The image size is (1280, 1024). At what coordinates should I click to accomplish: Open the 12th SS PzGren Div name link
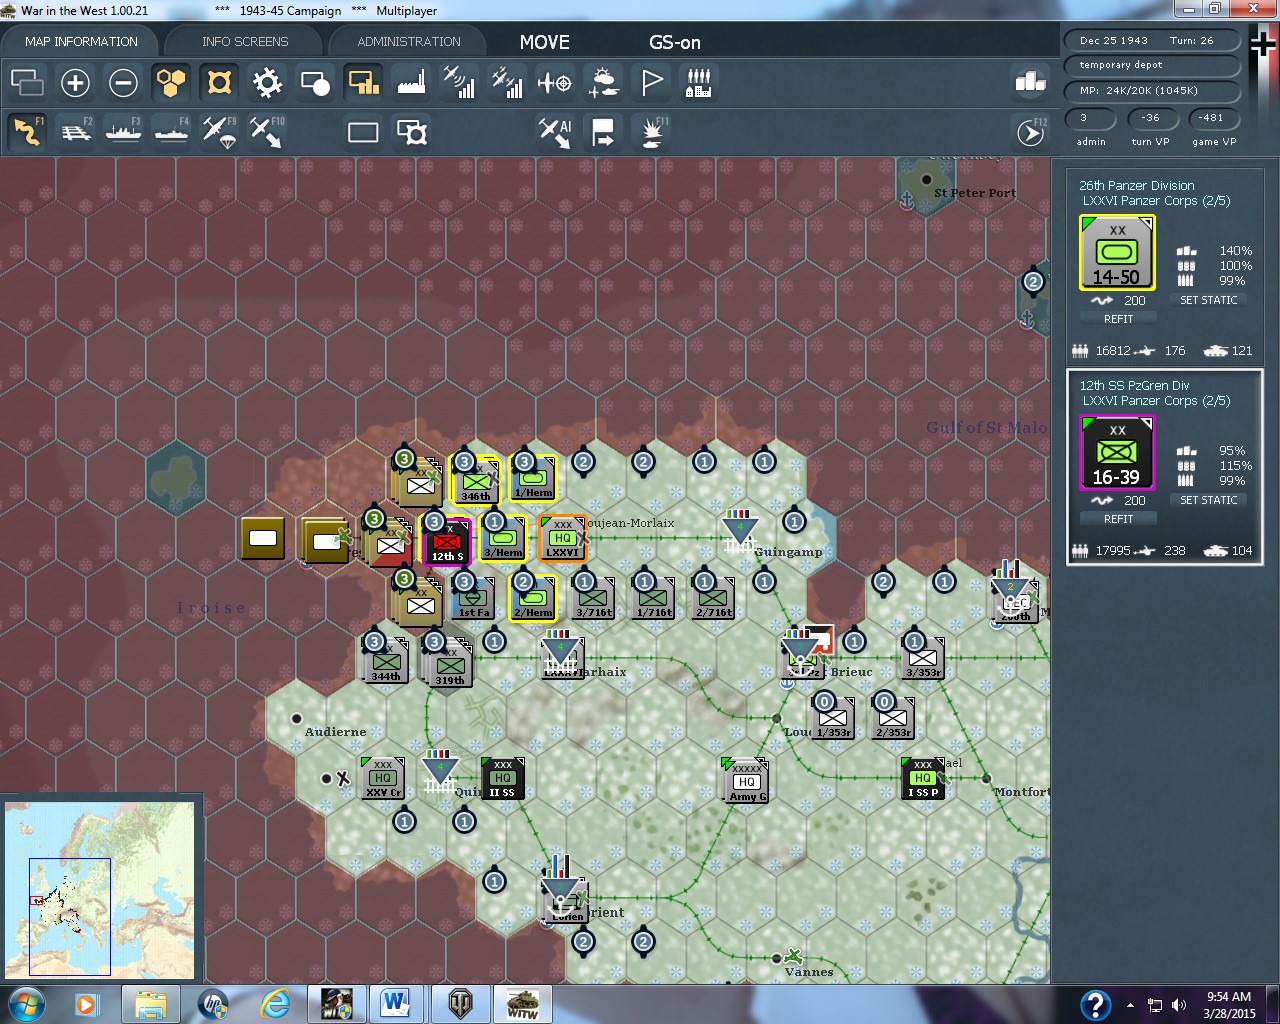click(x=1134, y=385)
